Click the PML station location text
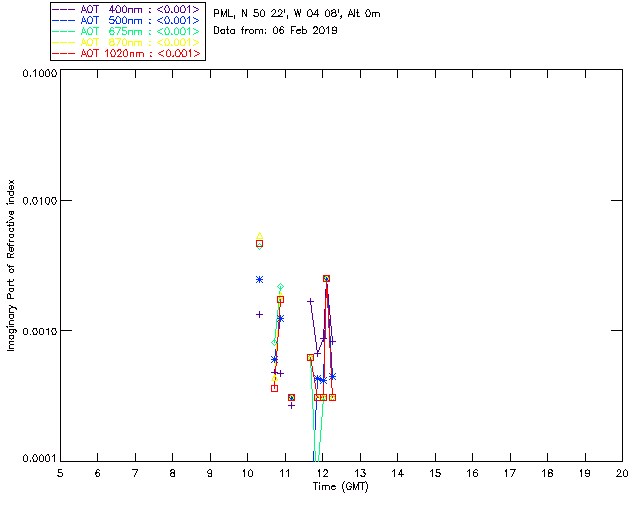Screen dimensions: 640x512 coord(297,14)
